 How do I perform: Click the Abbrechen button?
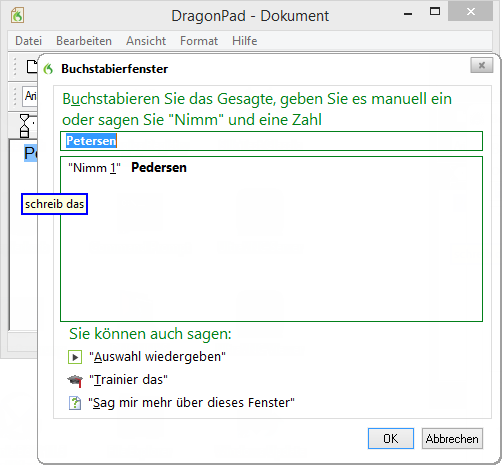452,439
